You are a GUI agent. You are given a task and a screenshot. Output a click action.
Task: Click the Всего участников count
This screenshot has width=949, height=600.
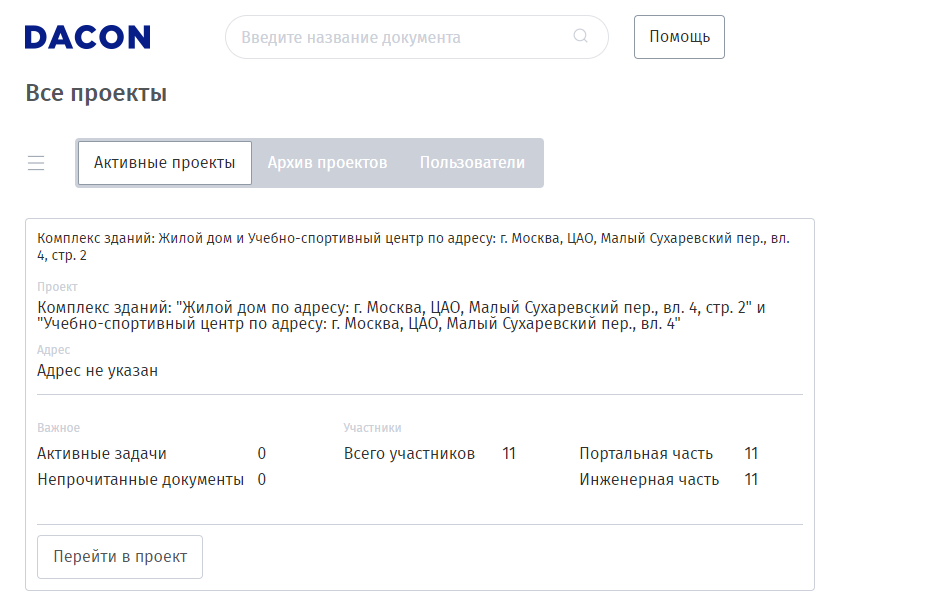509,454
